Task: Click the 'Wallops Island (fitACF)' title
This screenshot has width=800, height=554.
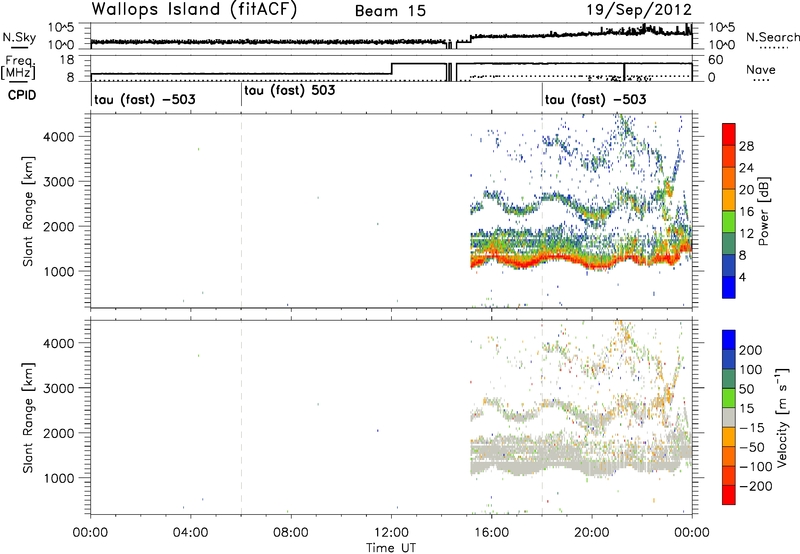Action: click(194, 10)
